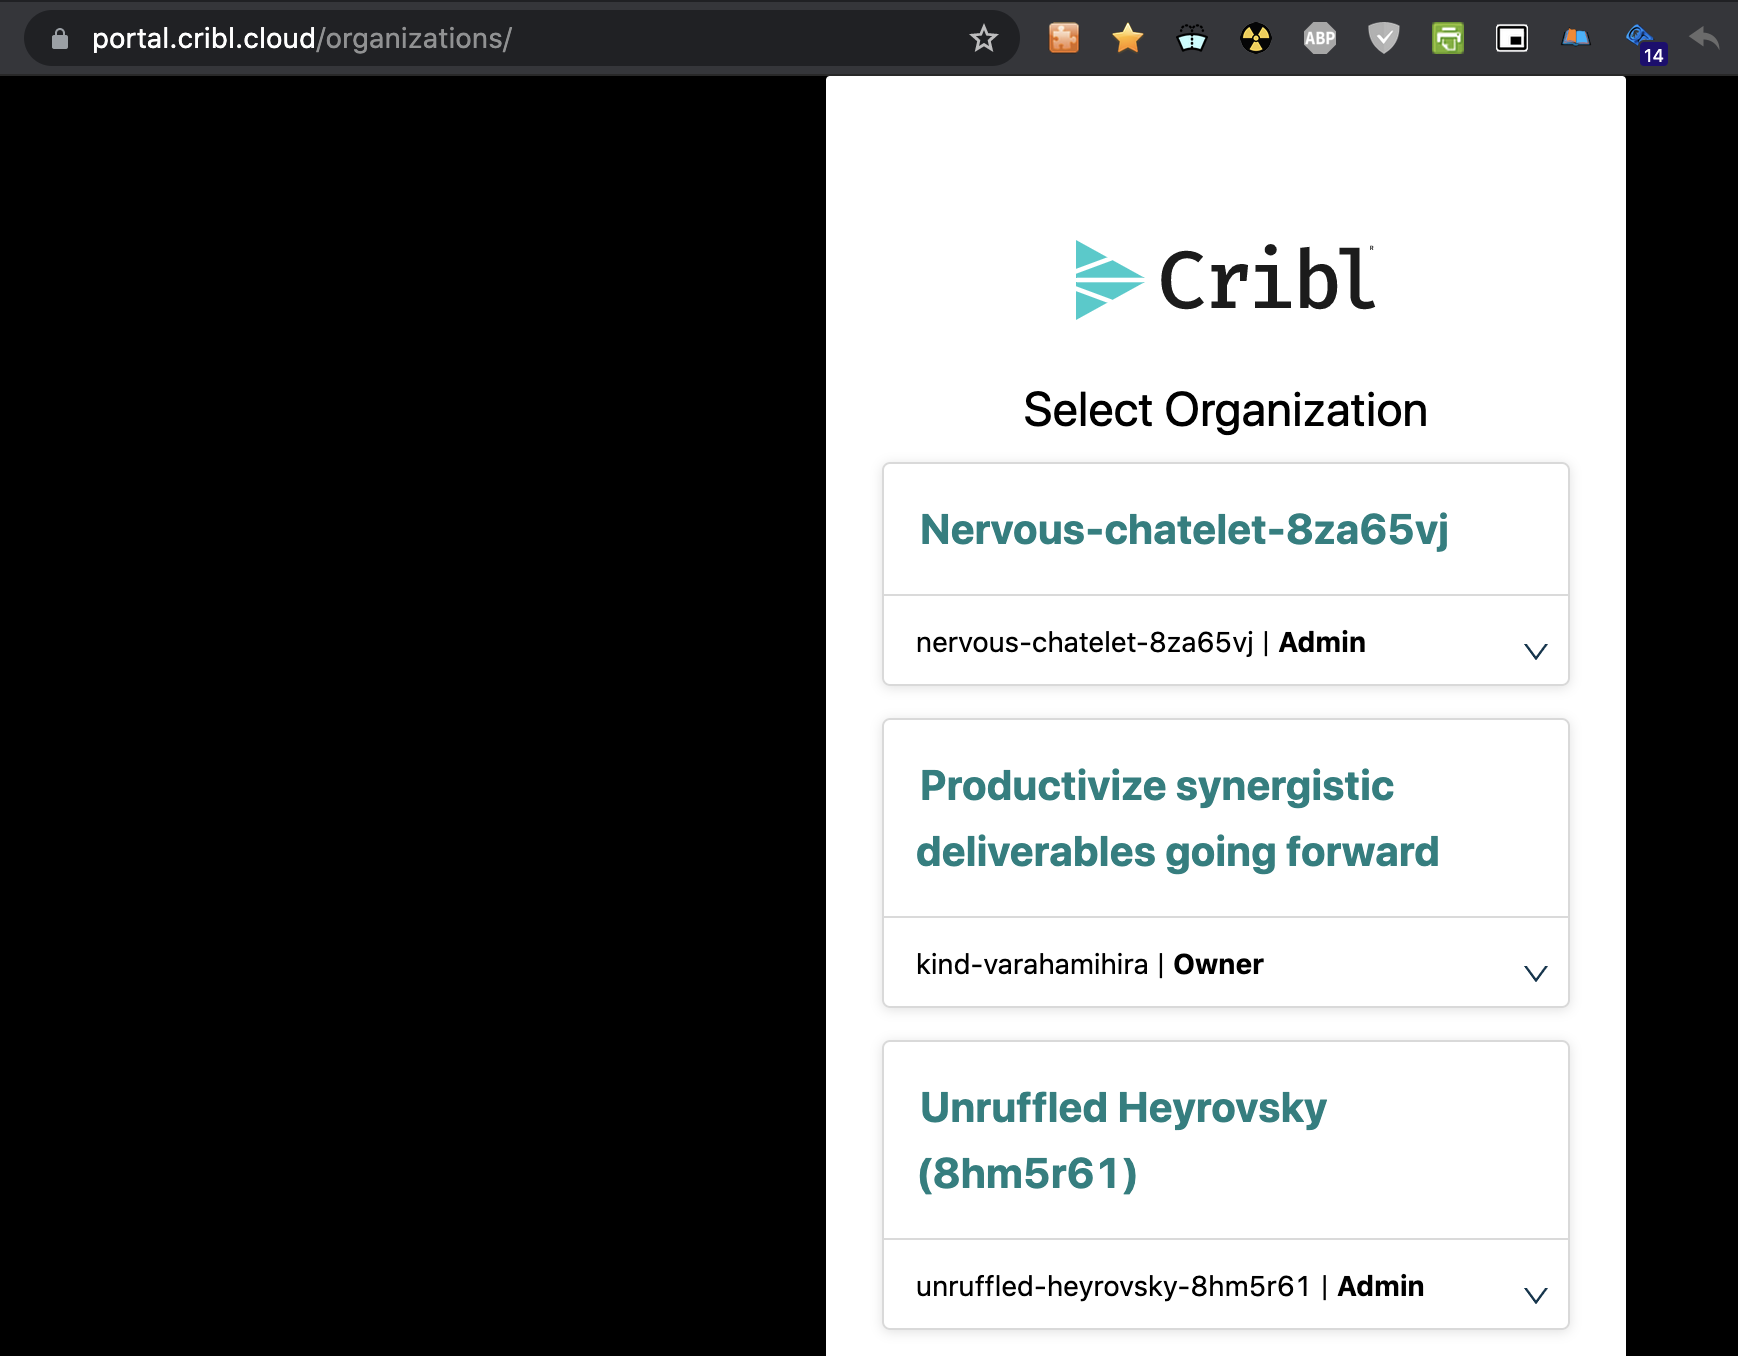The image size is (1738, 1356).
Task: Open the green printer extension
Action: coord(1447,38)
